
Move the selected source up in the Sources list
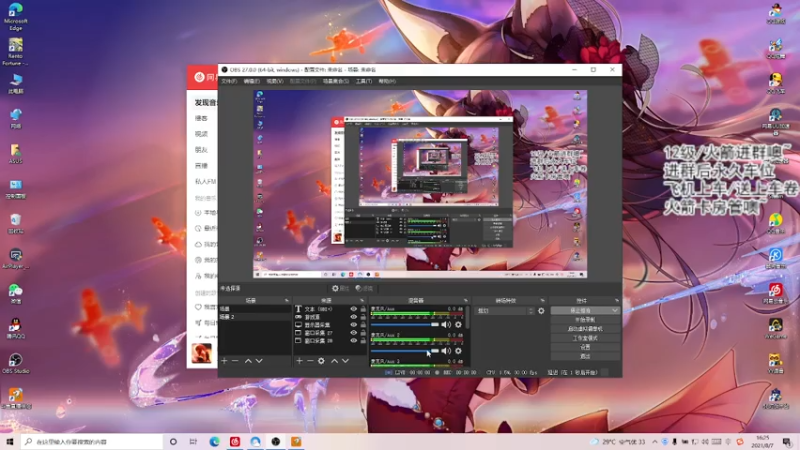click(334, 361)
